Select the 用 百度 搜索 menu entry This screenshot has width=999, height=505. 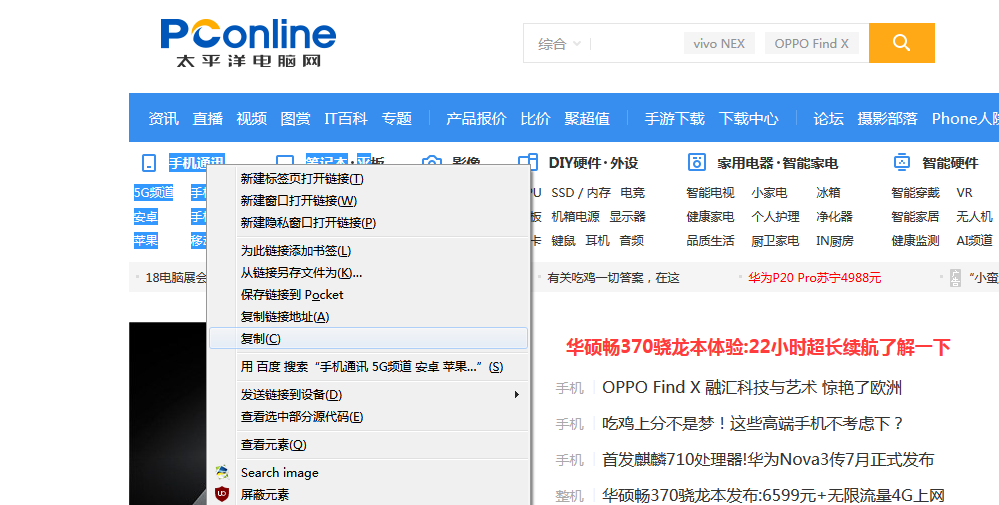369,367
